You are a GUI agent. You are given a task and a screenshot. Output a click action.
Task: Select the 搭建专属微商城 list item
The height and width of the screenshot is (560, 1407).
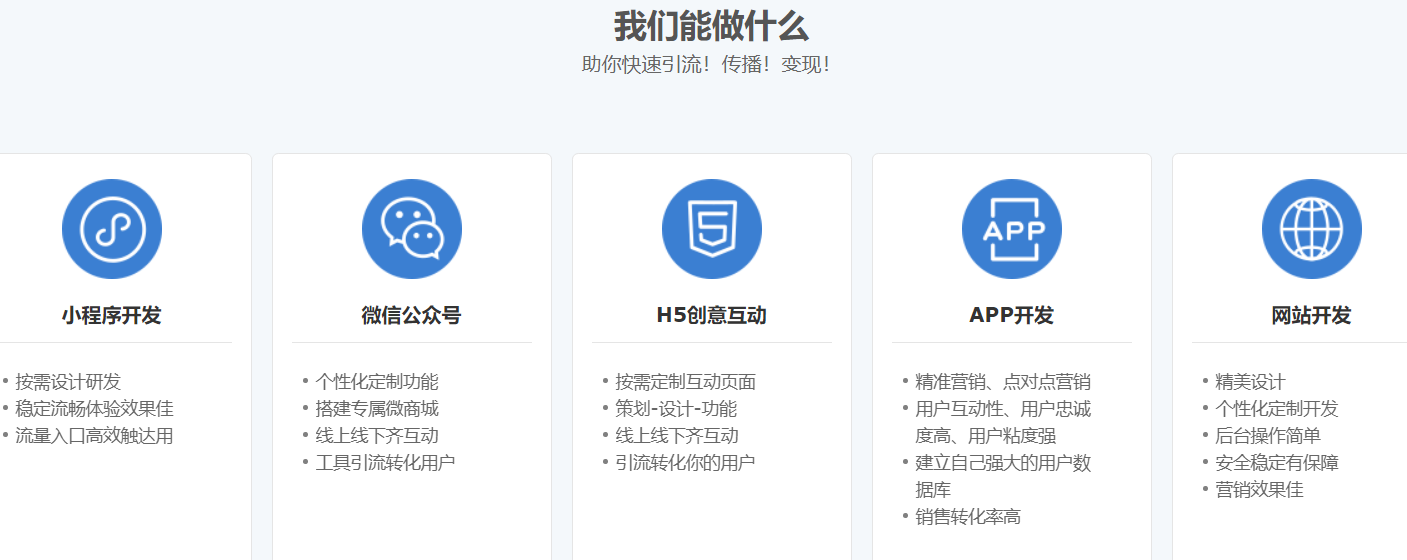coord(377,409)
